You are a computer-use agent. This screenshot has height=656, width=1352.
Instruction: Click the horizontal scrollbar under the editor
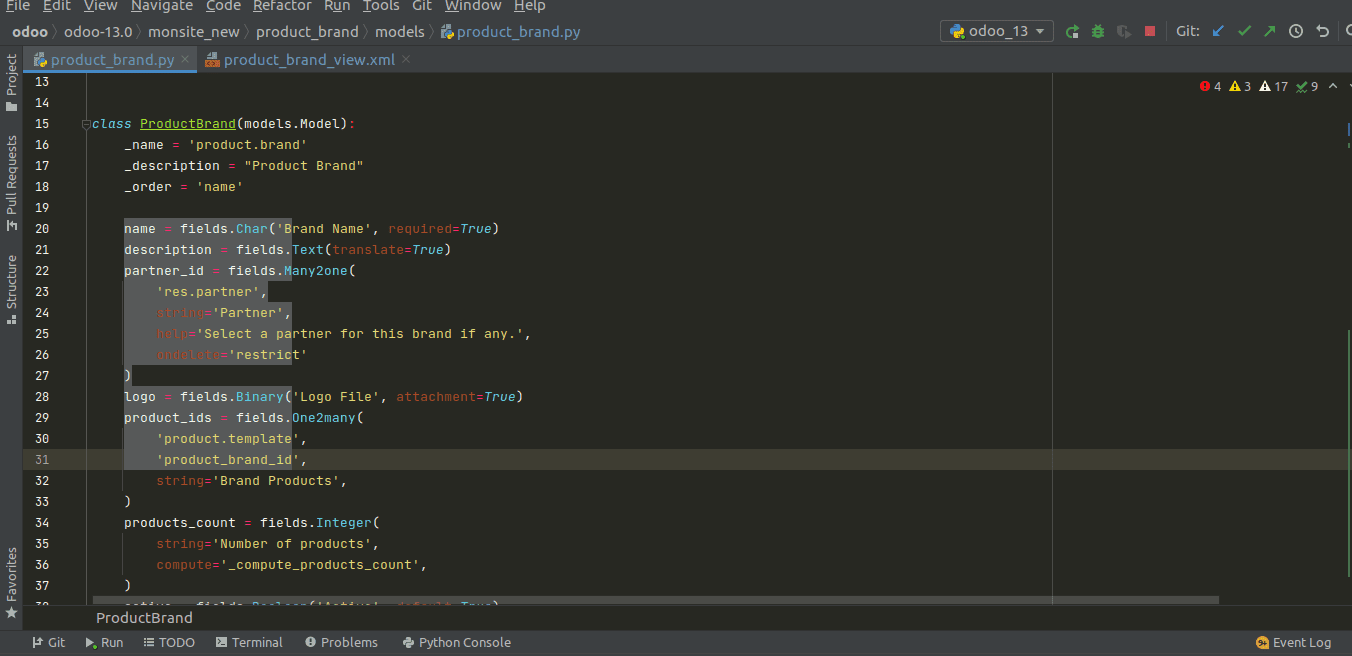656,600
